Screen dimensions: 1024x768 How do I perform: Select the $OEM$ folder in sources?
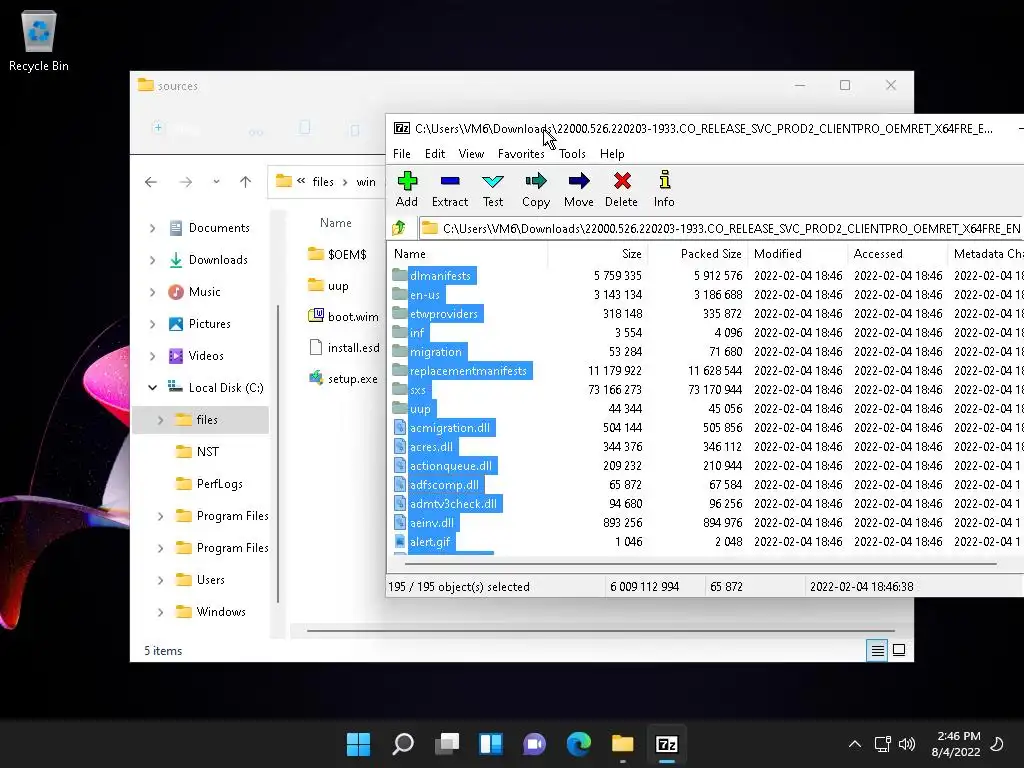pyautogui.click(x=338, y=254)
